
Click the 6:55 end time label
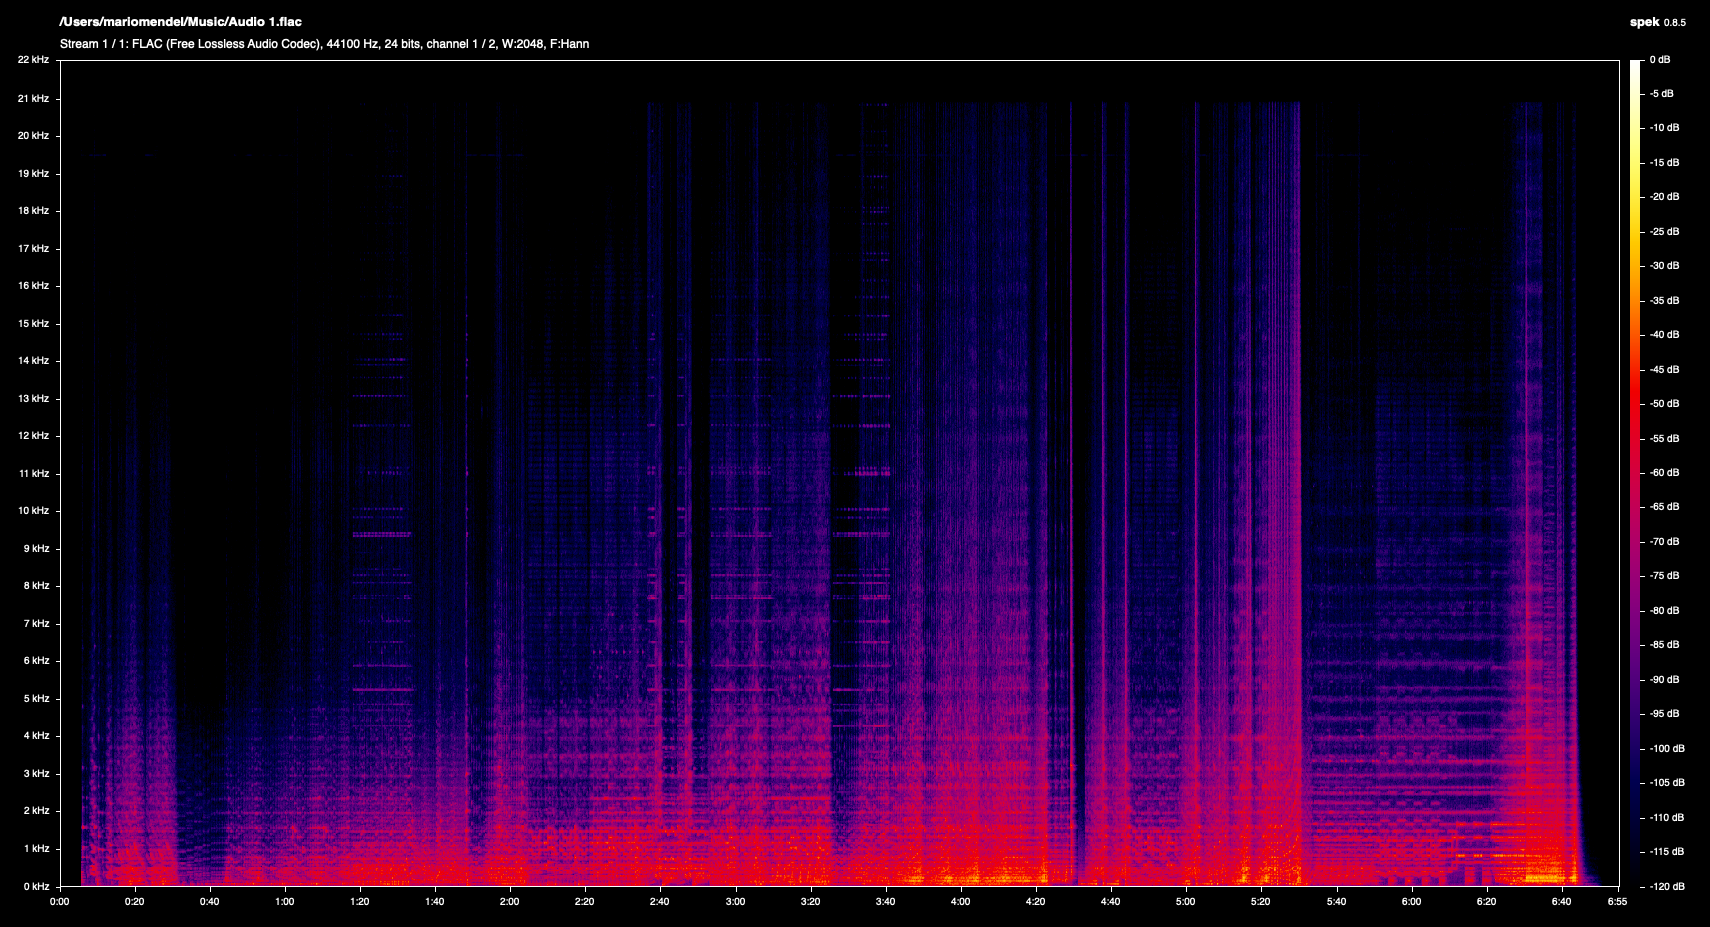tap(1618, 902)
